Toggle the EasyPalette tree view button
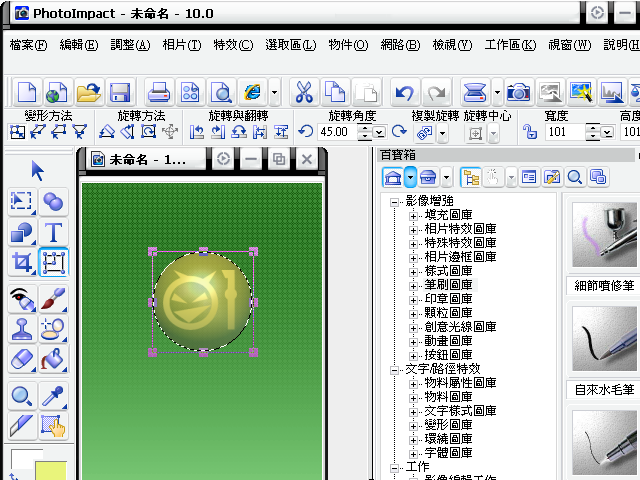The width and height of the screenshot is (640, 480). [x=471, y=178]
